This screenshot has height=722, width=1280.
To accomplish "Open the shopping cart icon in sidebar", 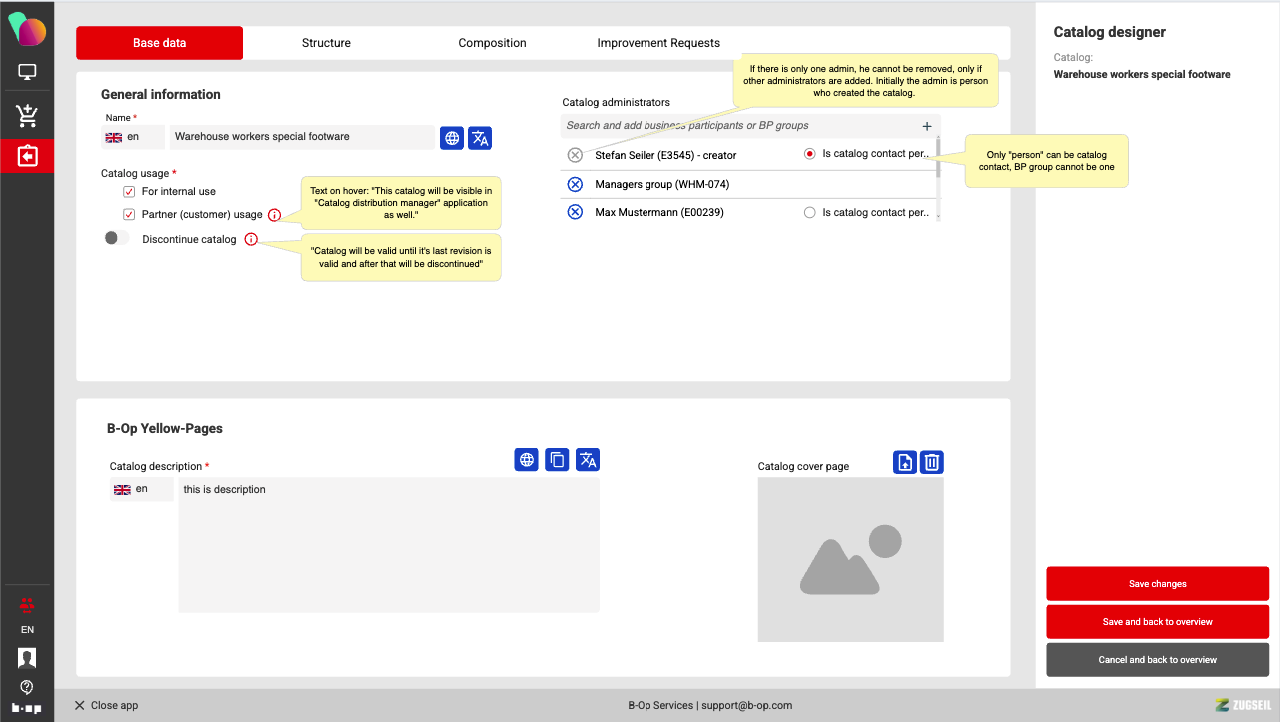I will 27,116.
